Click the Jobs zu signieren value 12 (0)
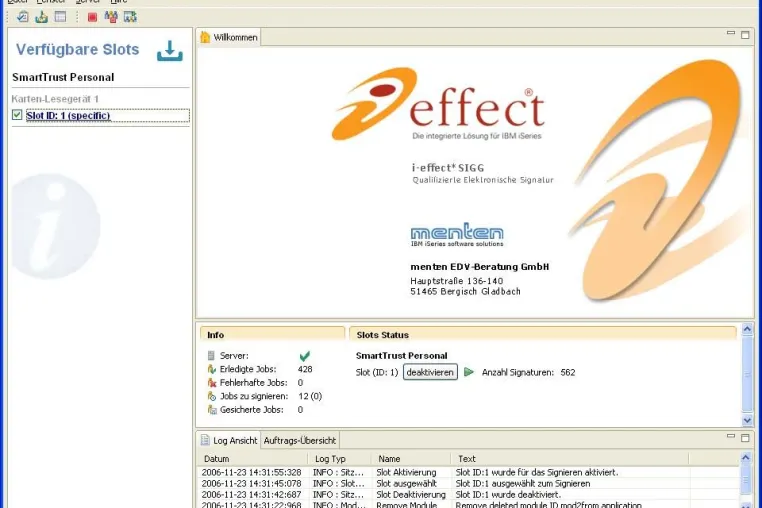This screenshot has height=508, width=762. click(x=310, y=396)
